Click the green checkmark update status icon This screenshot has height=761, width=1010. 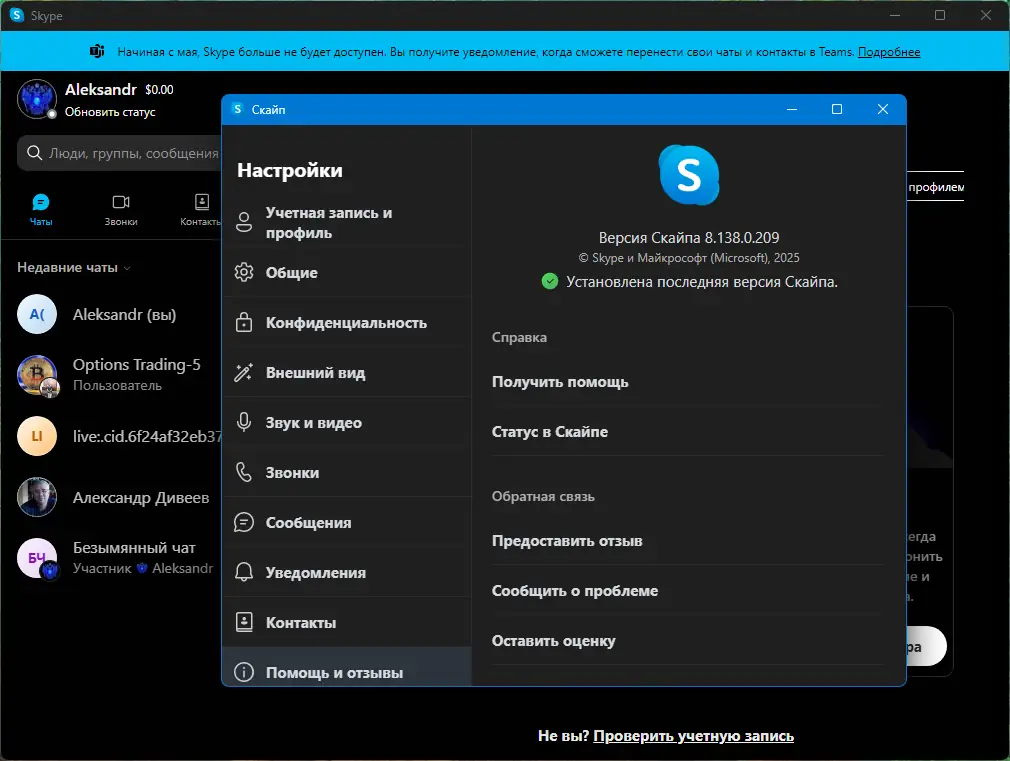[x=549, y=282]
